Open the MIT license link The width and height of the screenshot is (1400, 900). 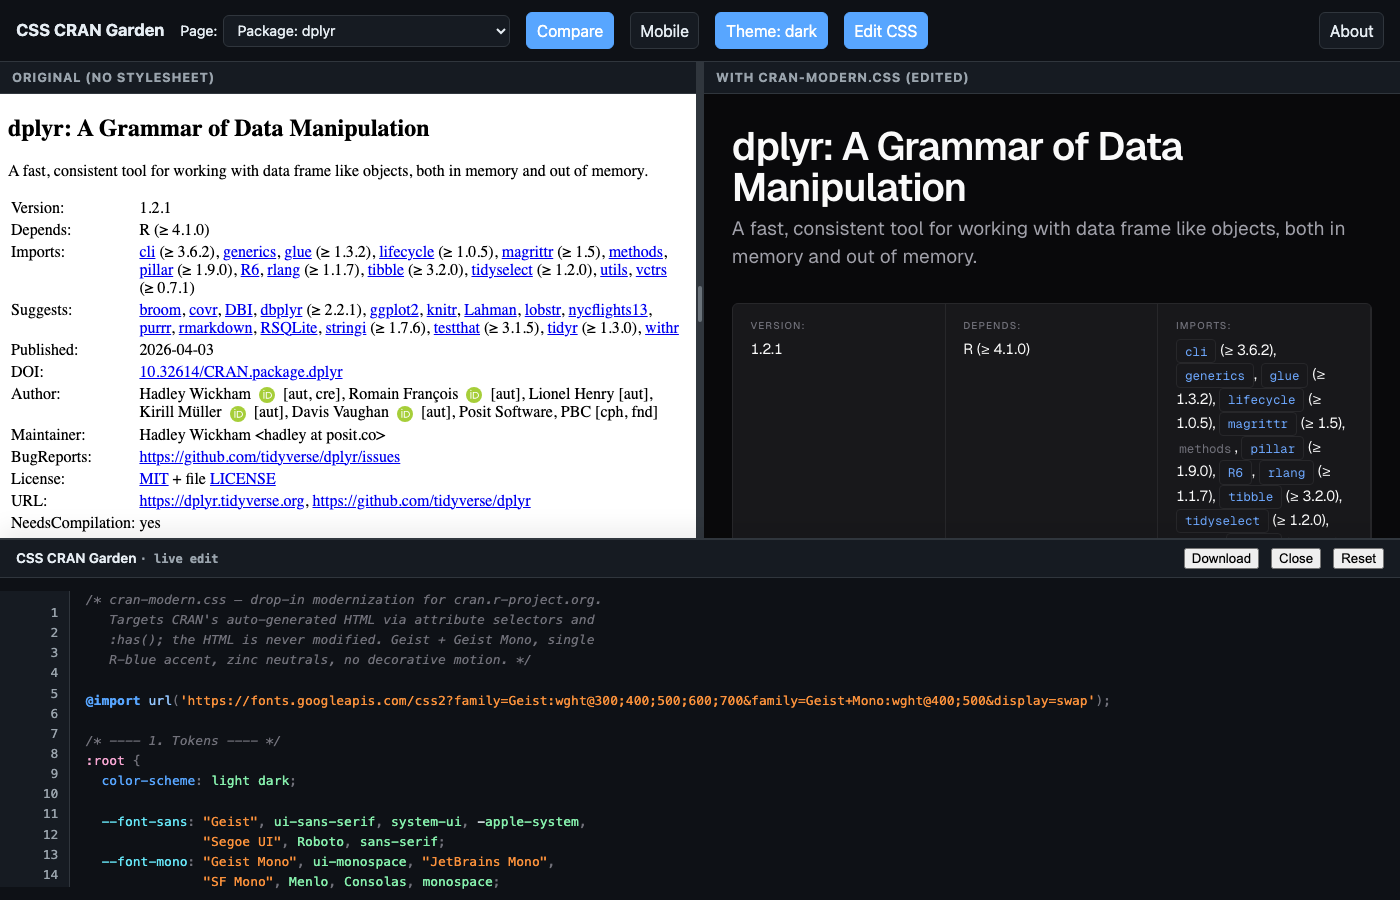[154, 479]
